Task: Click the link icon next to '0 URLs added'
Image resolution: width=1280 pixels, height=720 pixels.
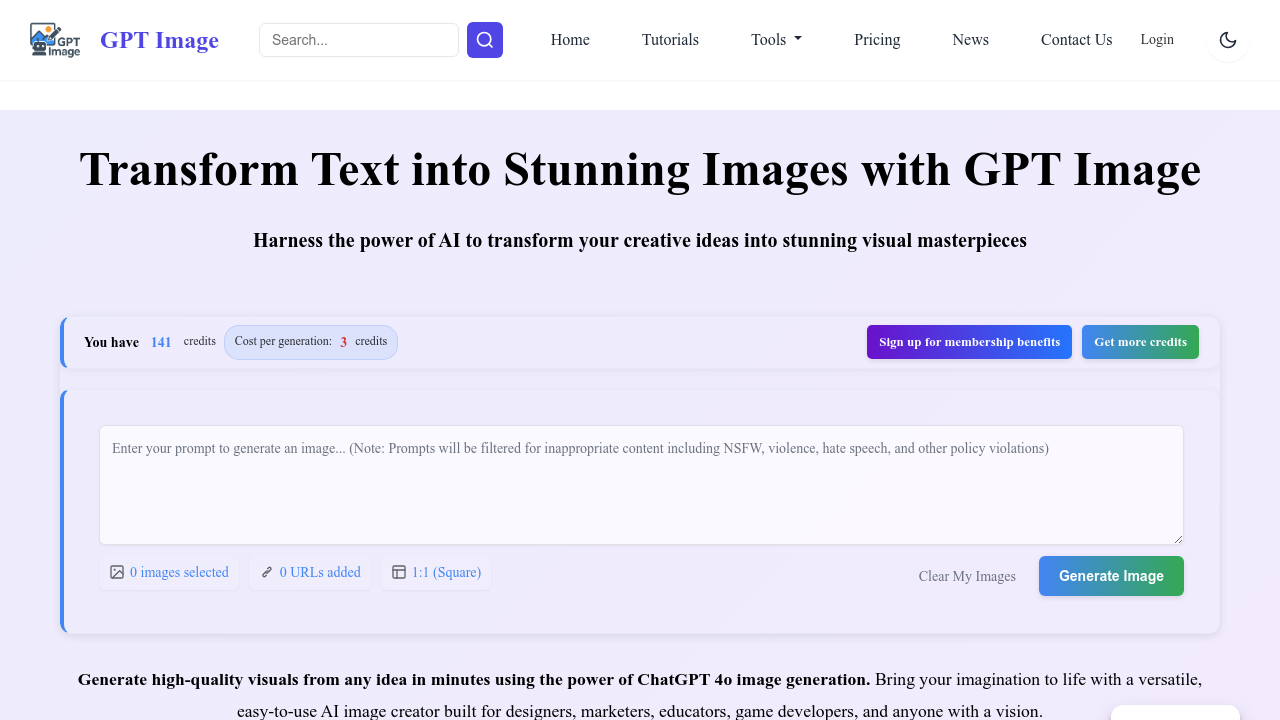Action: click(x=266, y=572)
